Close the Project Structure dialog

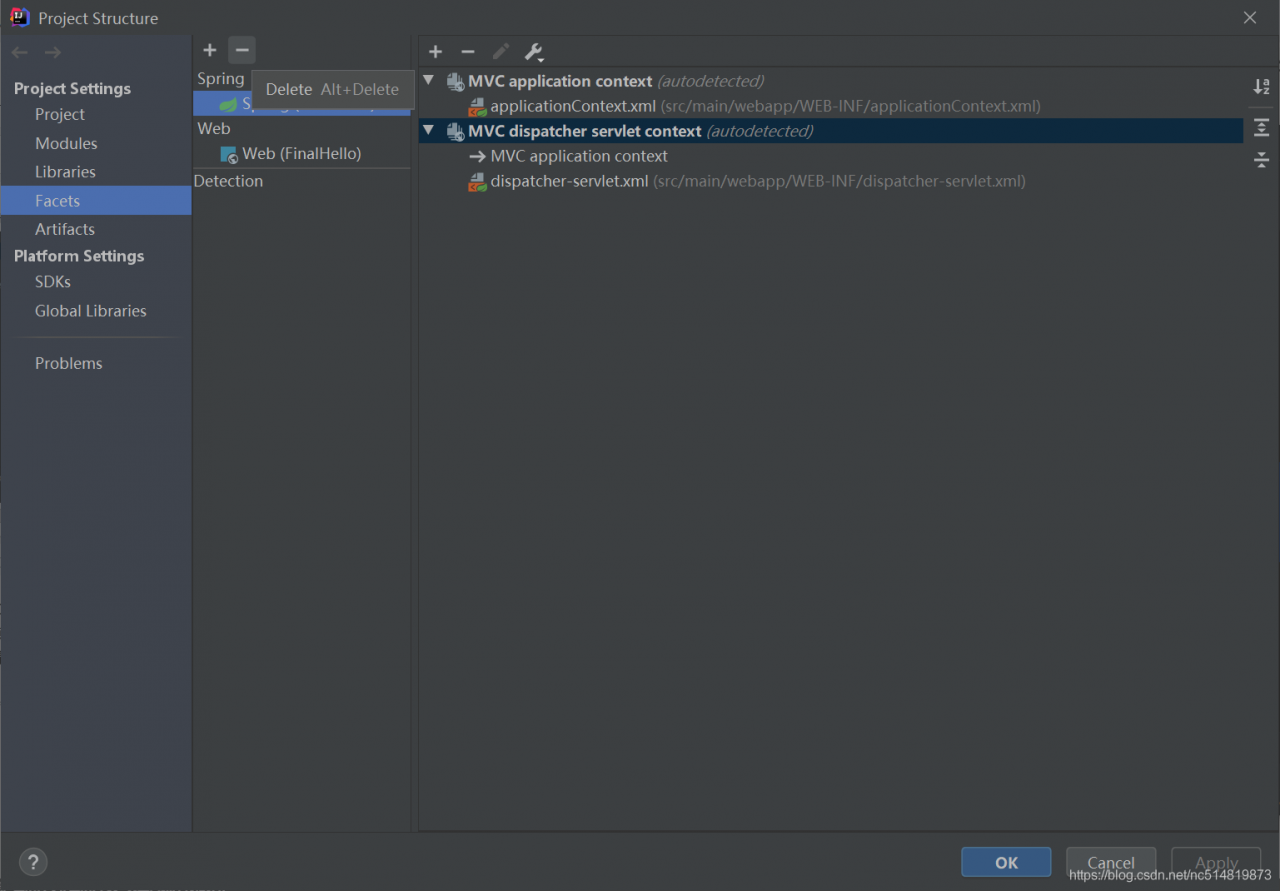coord(1250,17)
